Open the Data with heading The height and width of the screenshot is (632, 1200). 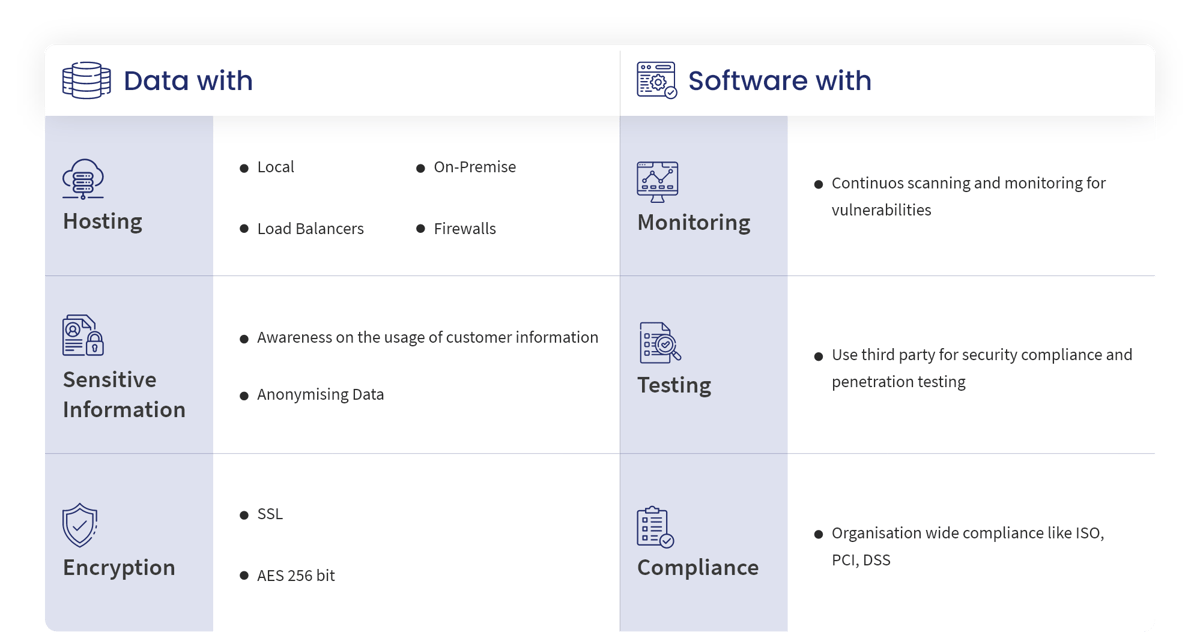tap(188, 80)
